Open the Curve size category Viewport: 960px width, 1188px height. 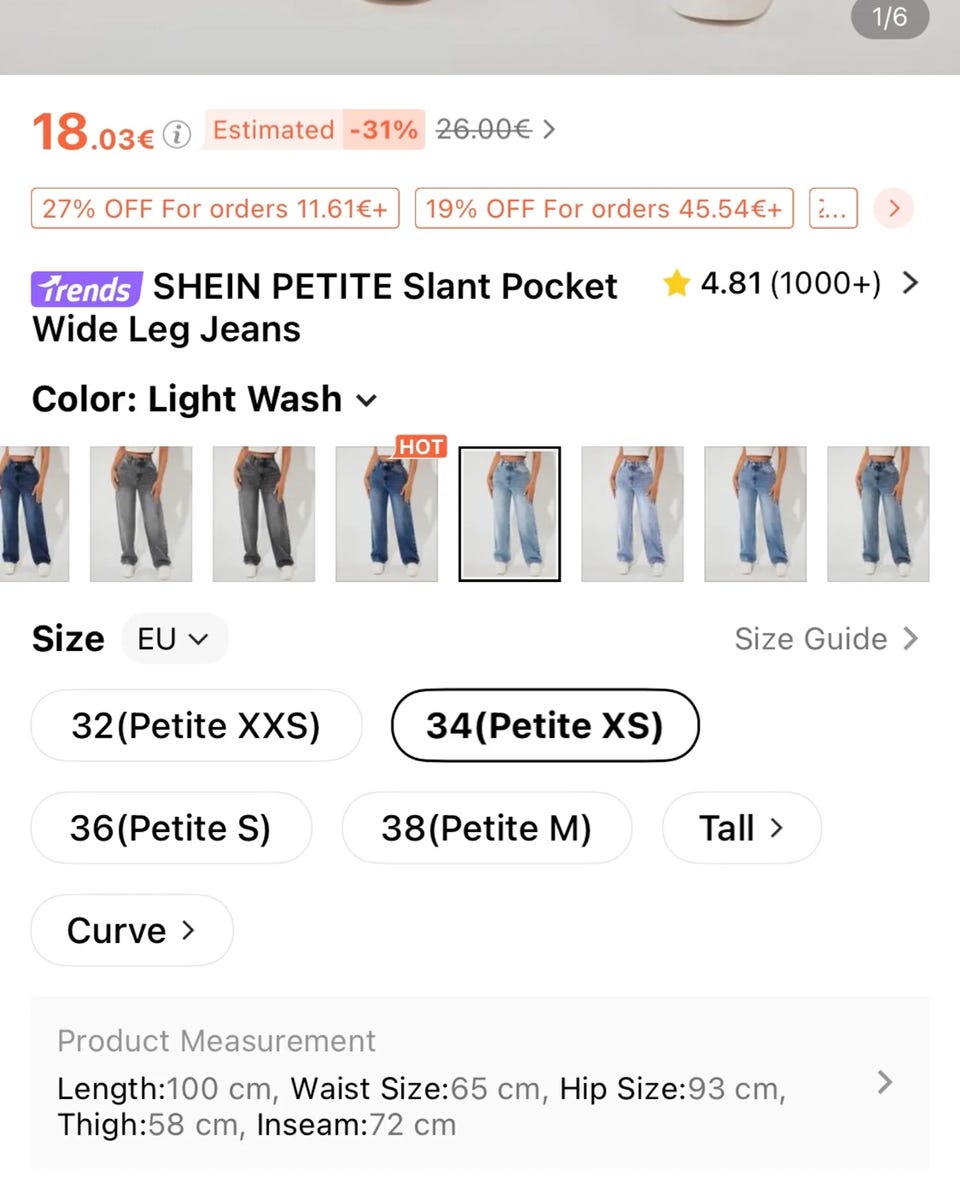pyautogui.click(x=131, y=931)
